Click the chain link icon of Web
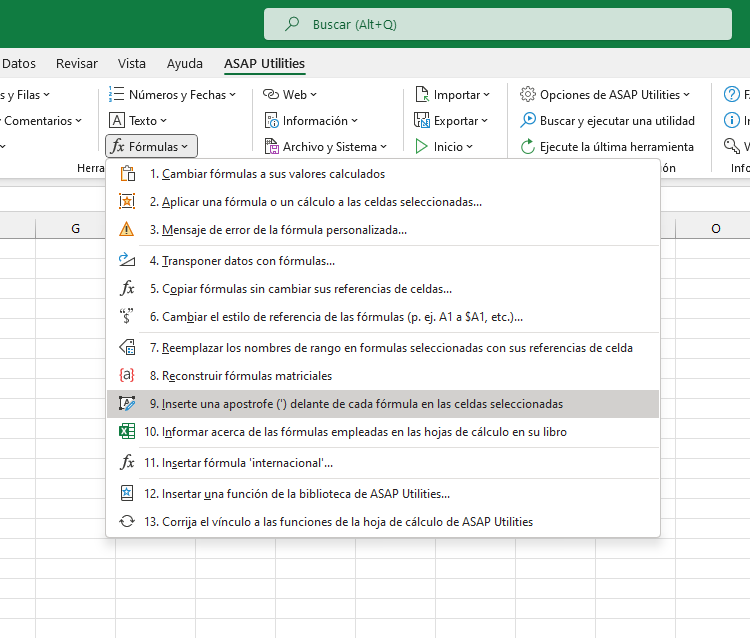Viewport: 750px width, 638px height. tap(271, 94)
